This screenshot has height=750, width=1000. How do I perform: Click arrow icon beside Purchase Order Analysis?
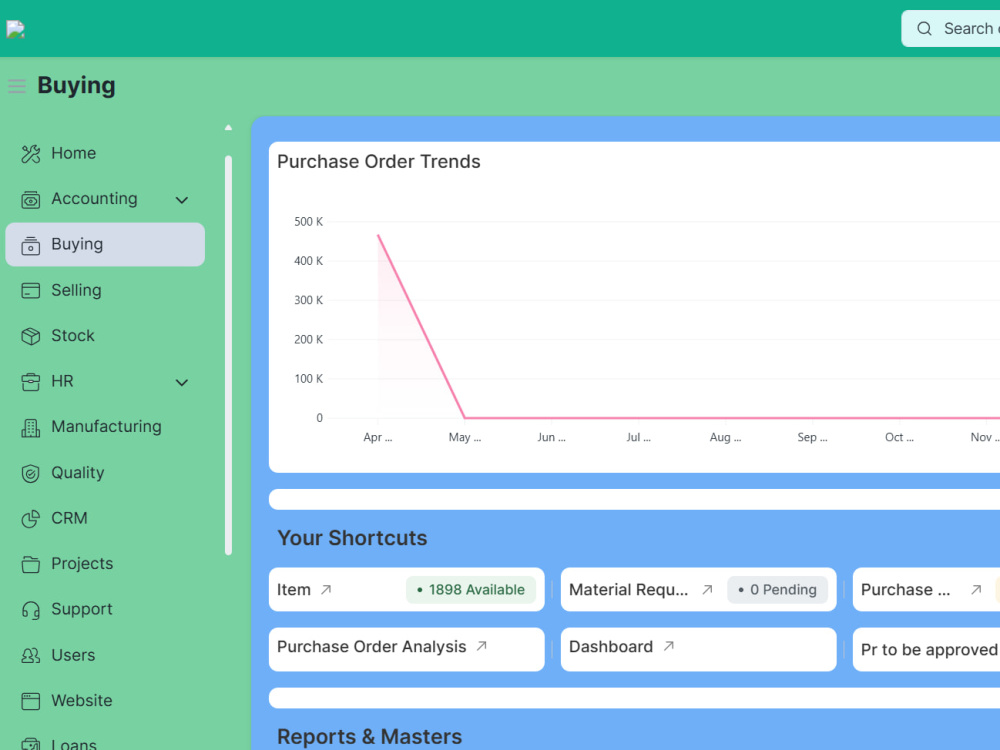[482, 646]
